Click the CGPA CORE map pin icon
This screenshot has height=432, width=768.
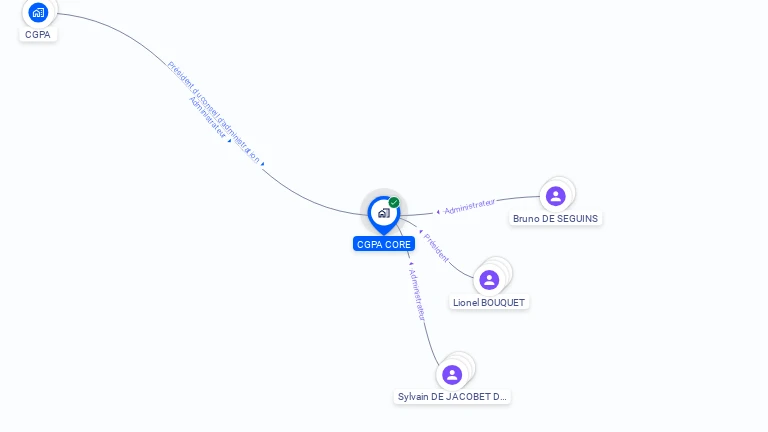tap(384, 215)
